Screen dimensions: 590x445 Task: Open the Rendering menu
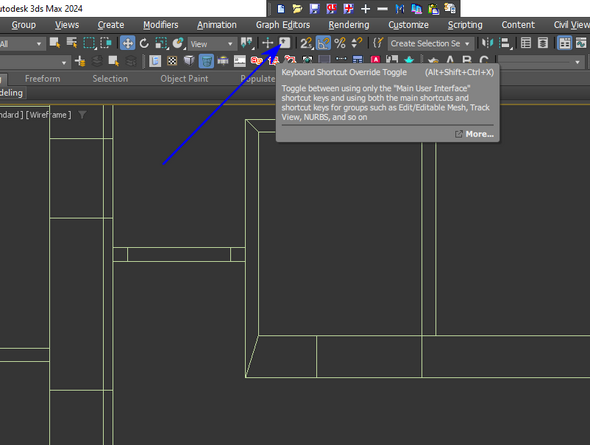click(349, 25)
